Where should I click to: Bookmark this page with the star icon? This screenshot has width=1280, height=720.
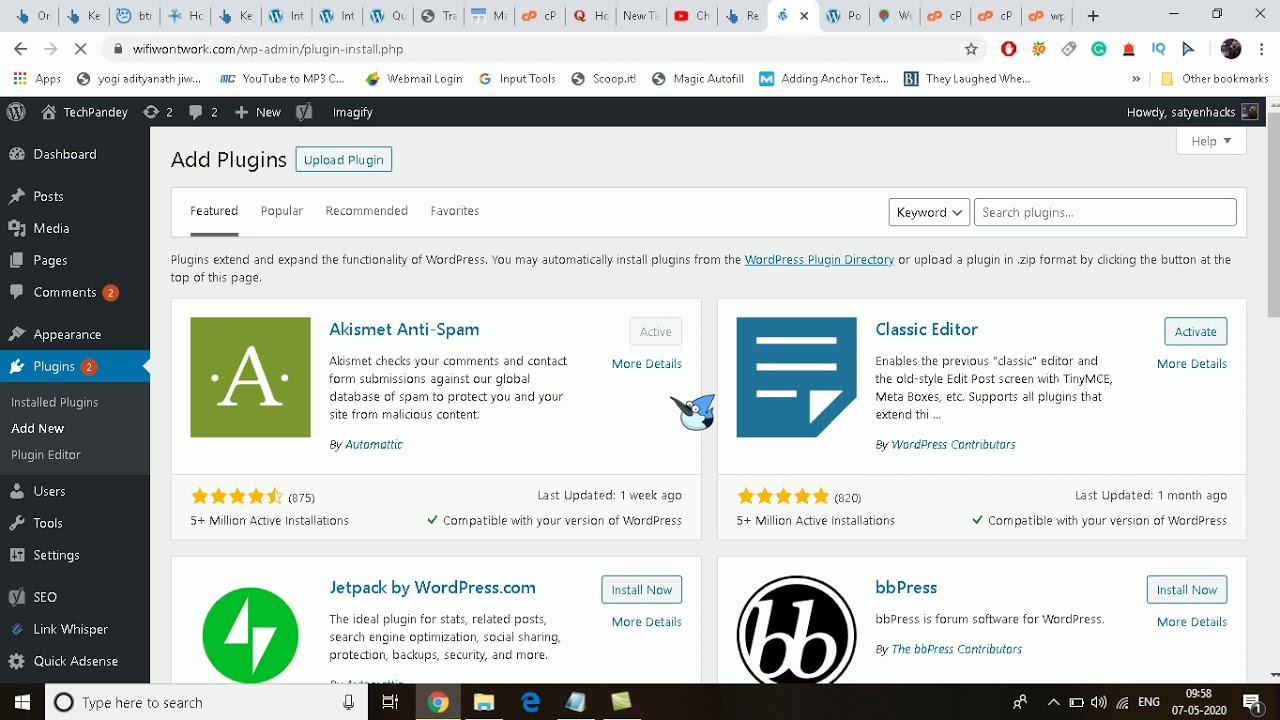pyautogui.click(x=970, y=49)
